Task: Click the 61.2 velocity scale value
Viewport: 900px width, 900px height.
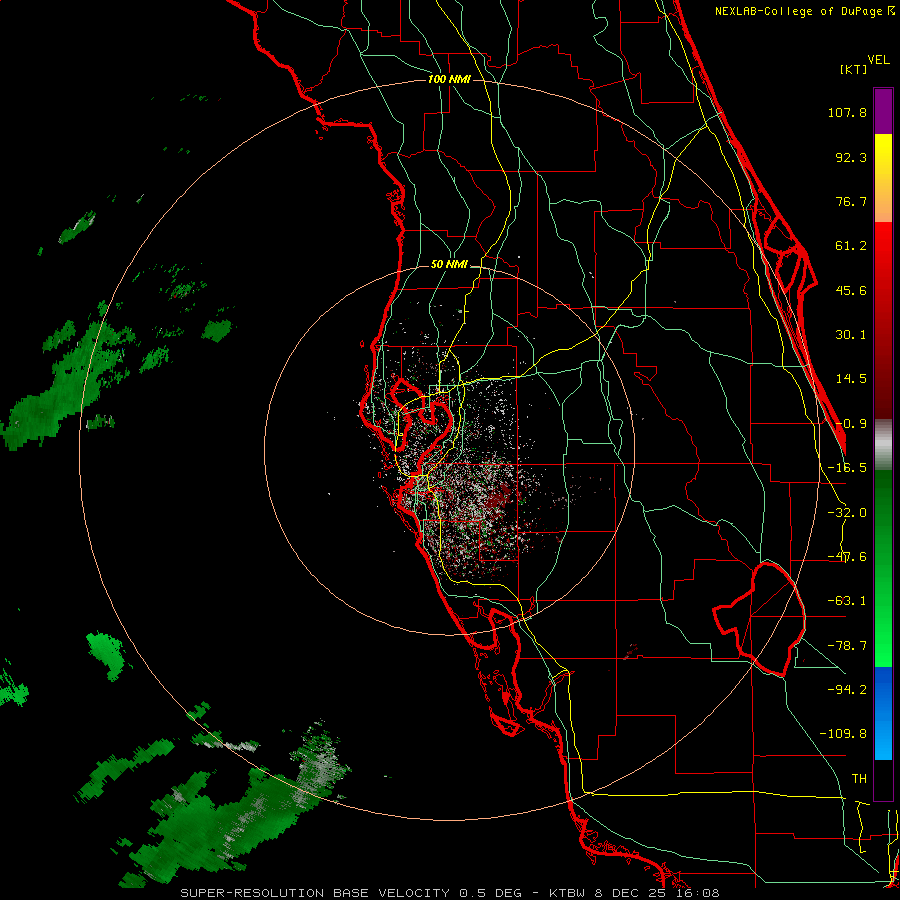Action: (851, 246)
